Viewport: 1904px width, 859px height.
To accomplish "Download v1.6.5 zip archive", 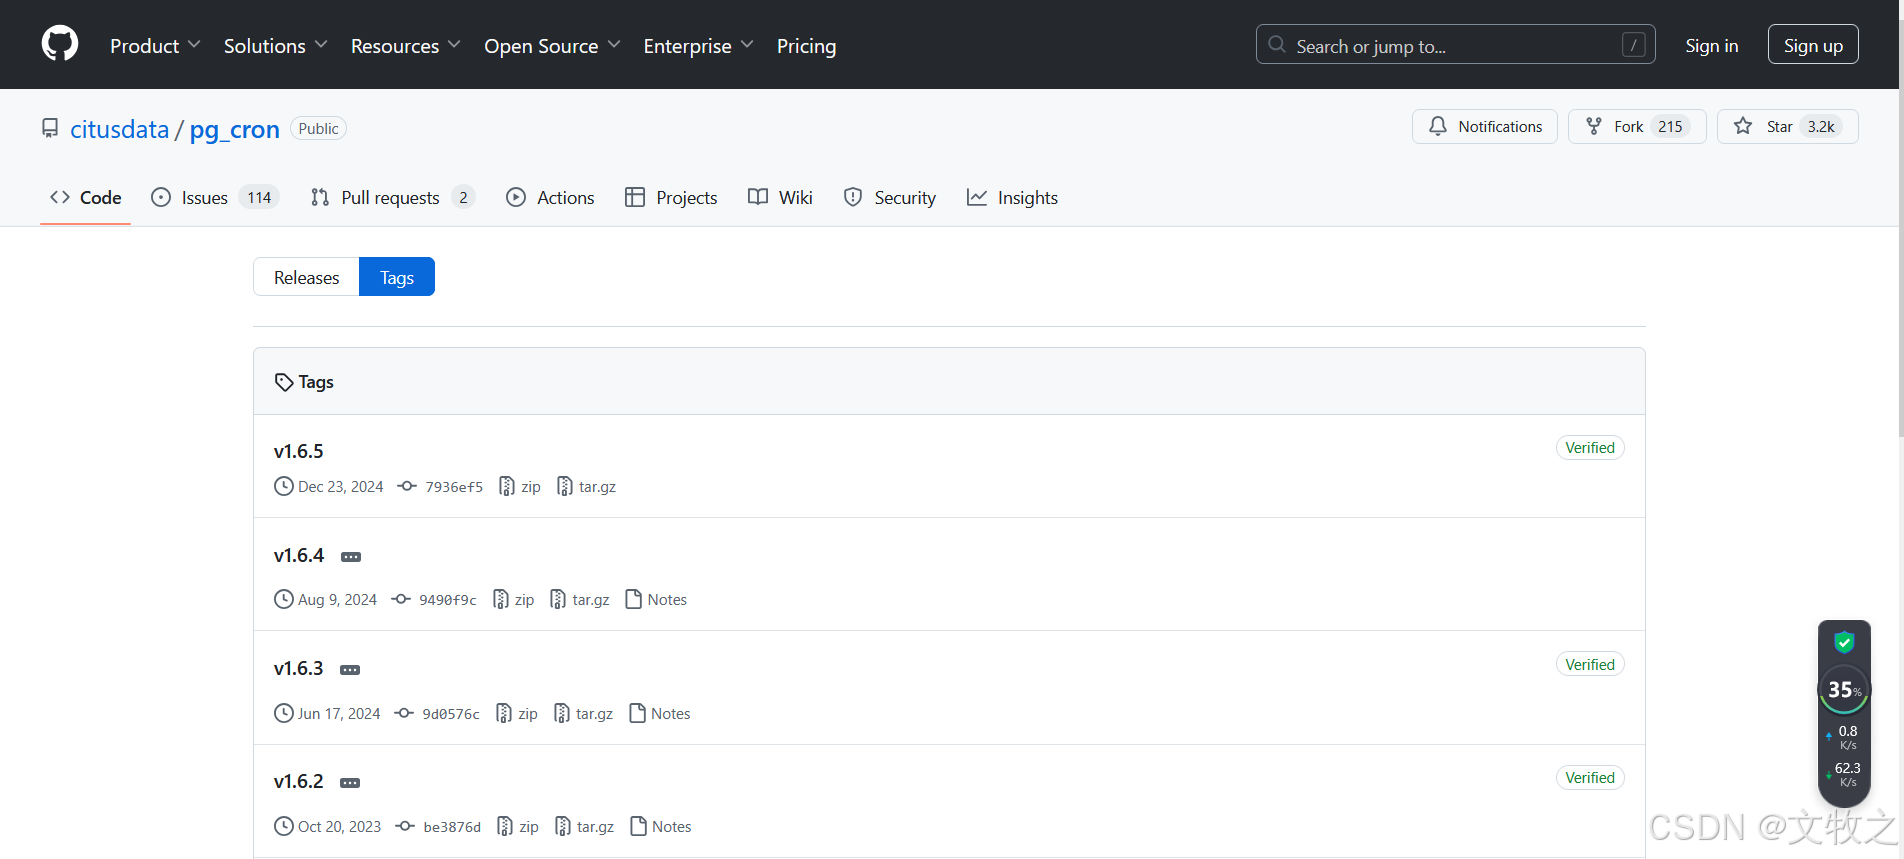I will pos(520,487).
